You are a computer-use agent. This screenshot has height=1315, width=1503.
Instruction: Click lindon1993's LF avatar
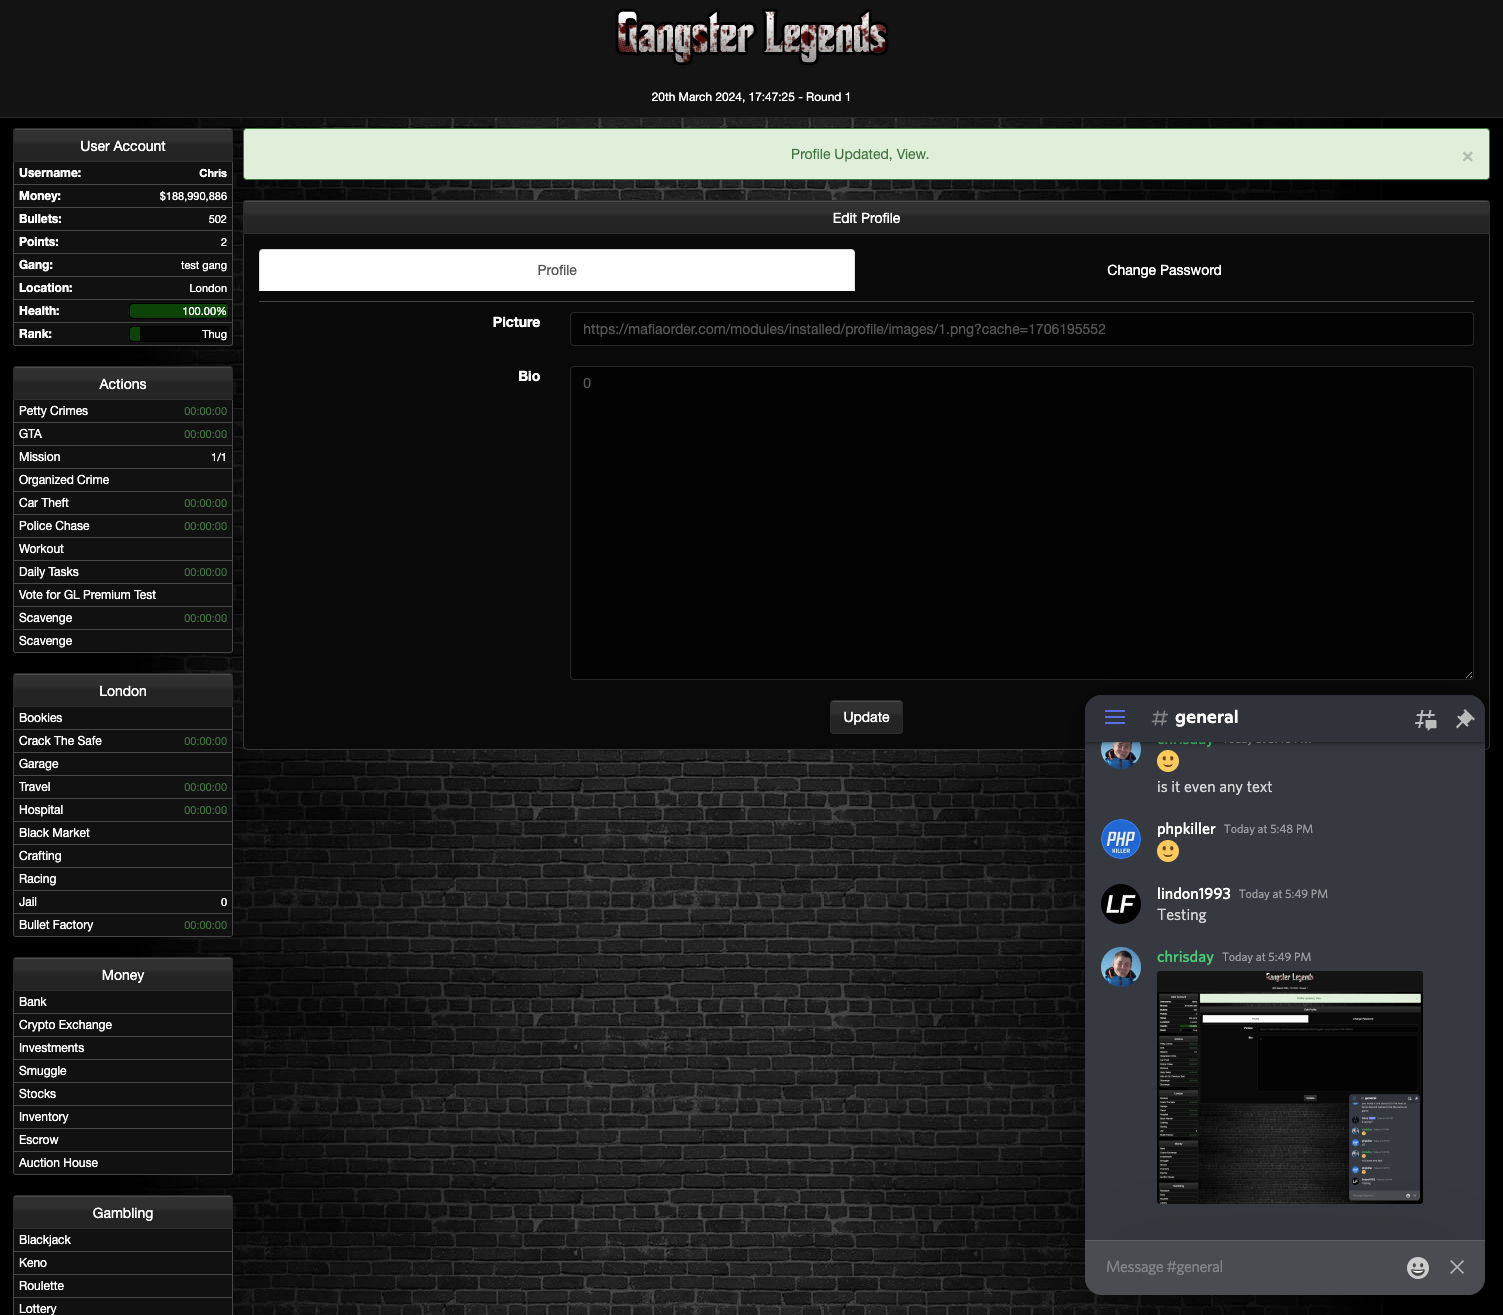[1121, 903]
